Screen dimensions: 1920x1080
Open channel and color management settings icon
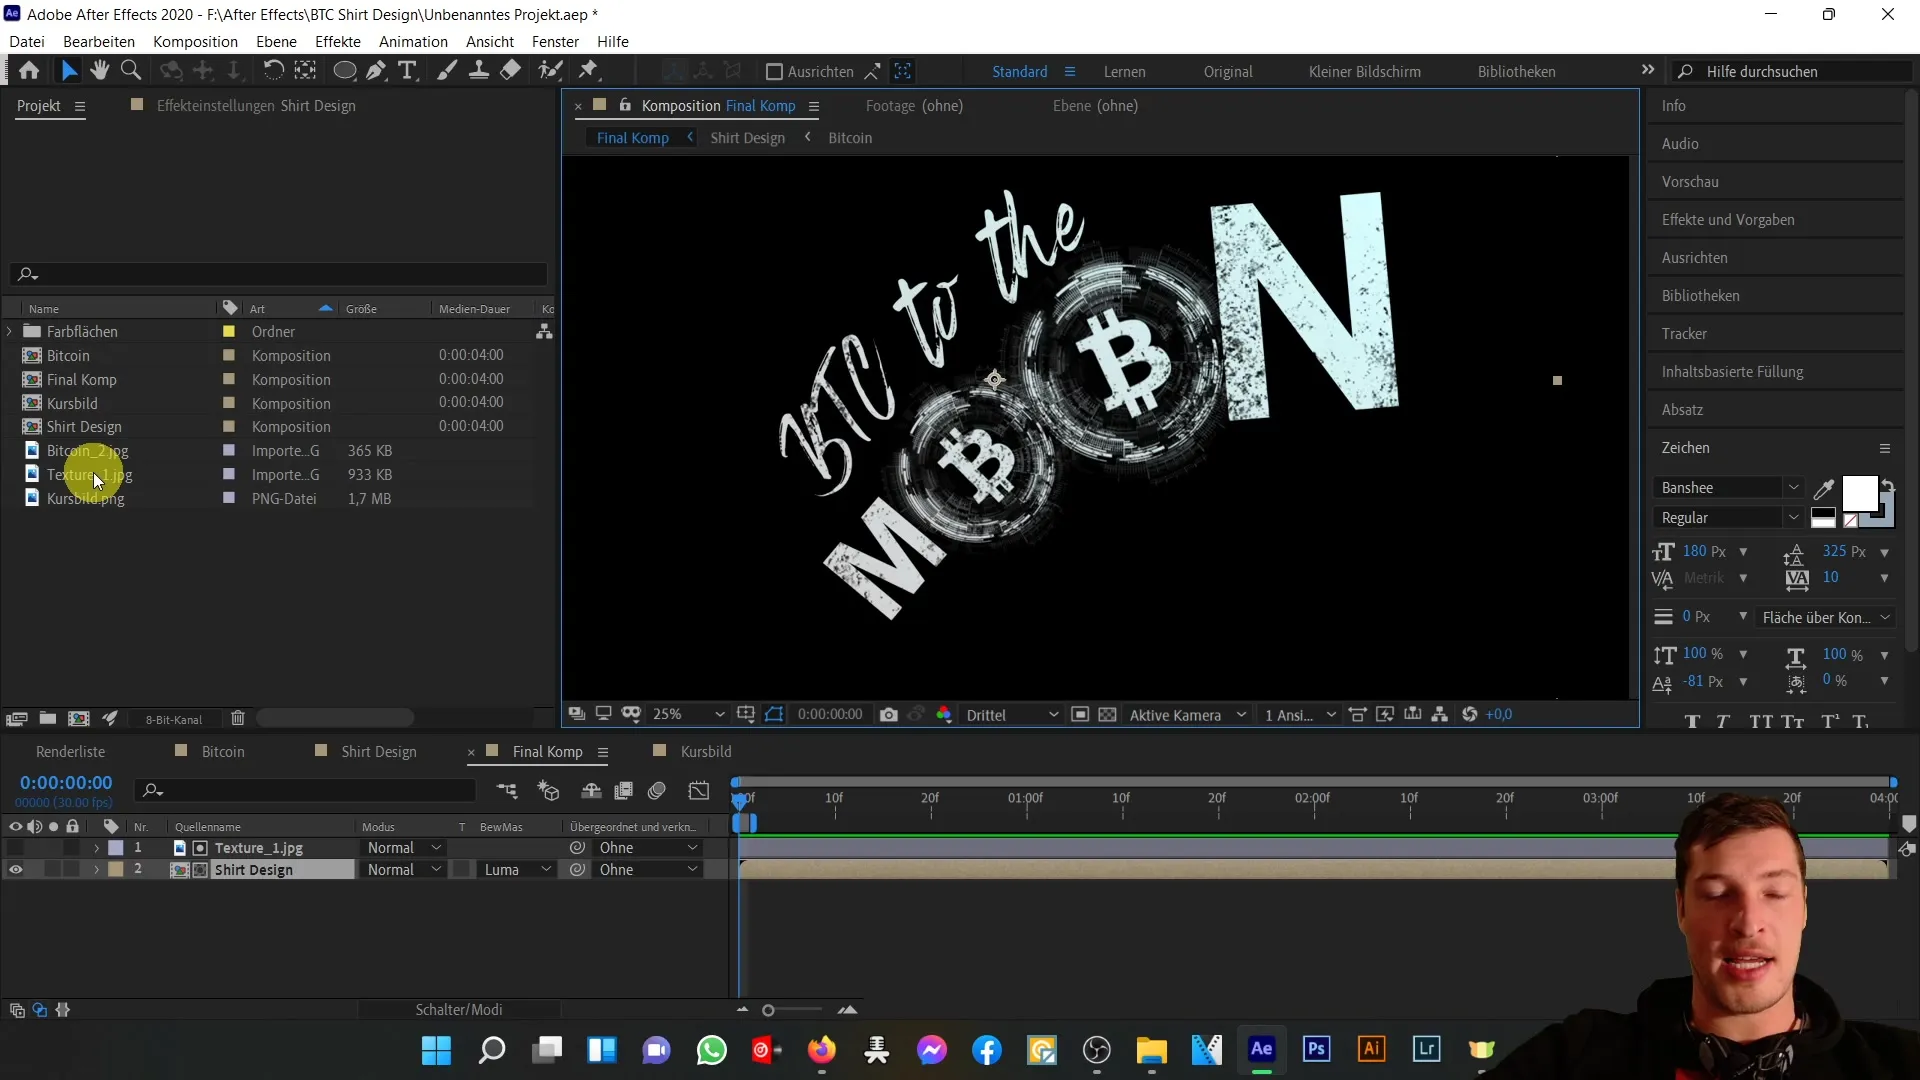944,714
